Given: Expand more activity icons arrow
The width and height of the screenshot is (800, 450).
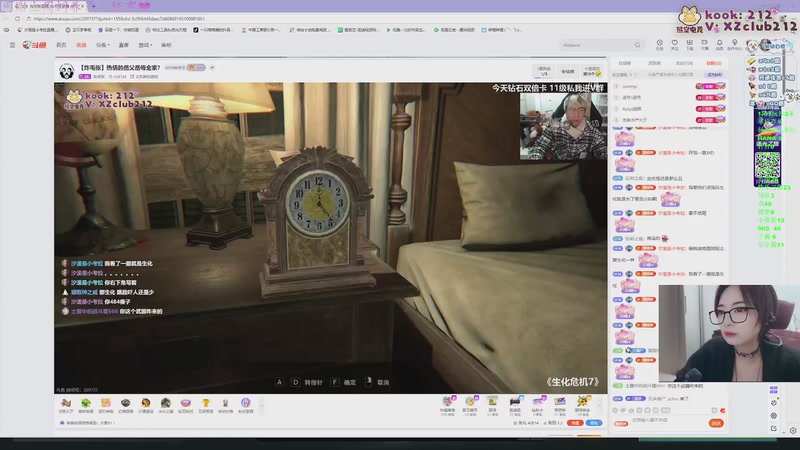Looking at the screenshot, I should (x=261, y=406).
